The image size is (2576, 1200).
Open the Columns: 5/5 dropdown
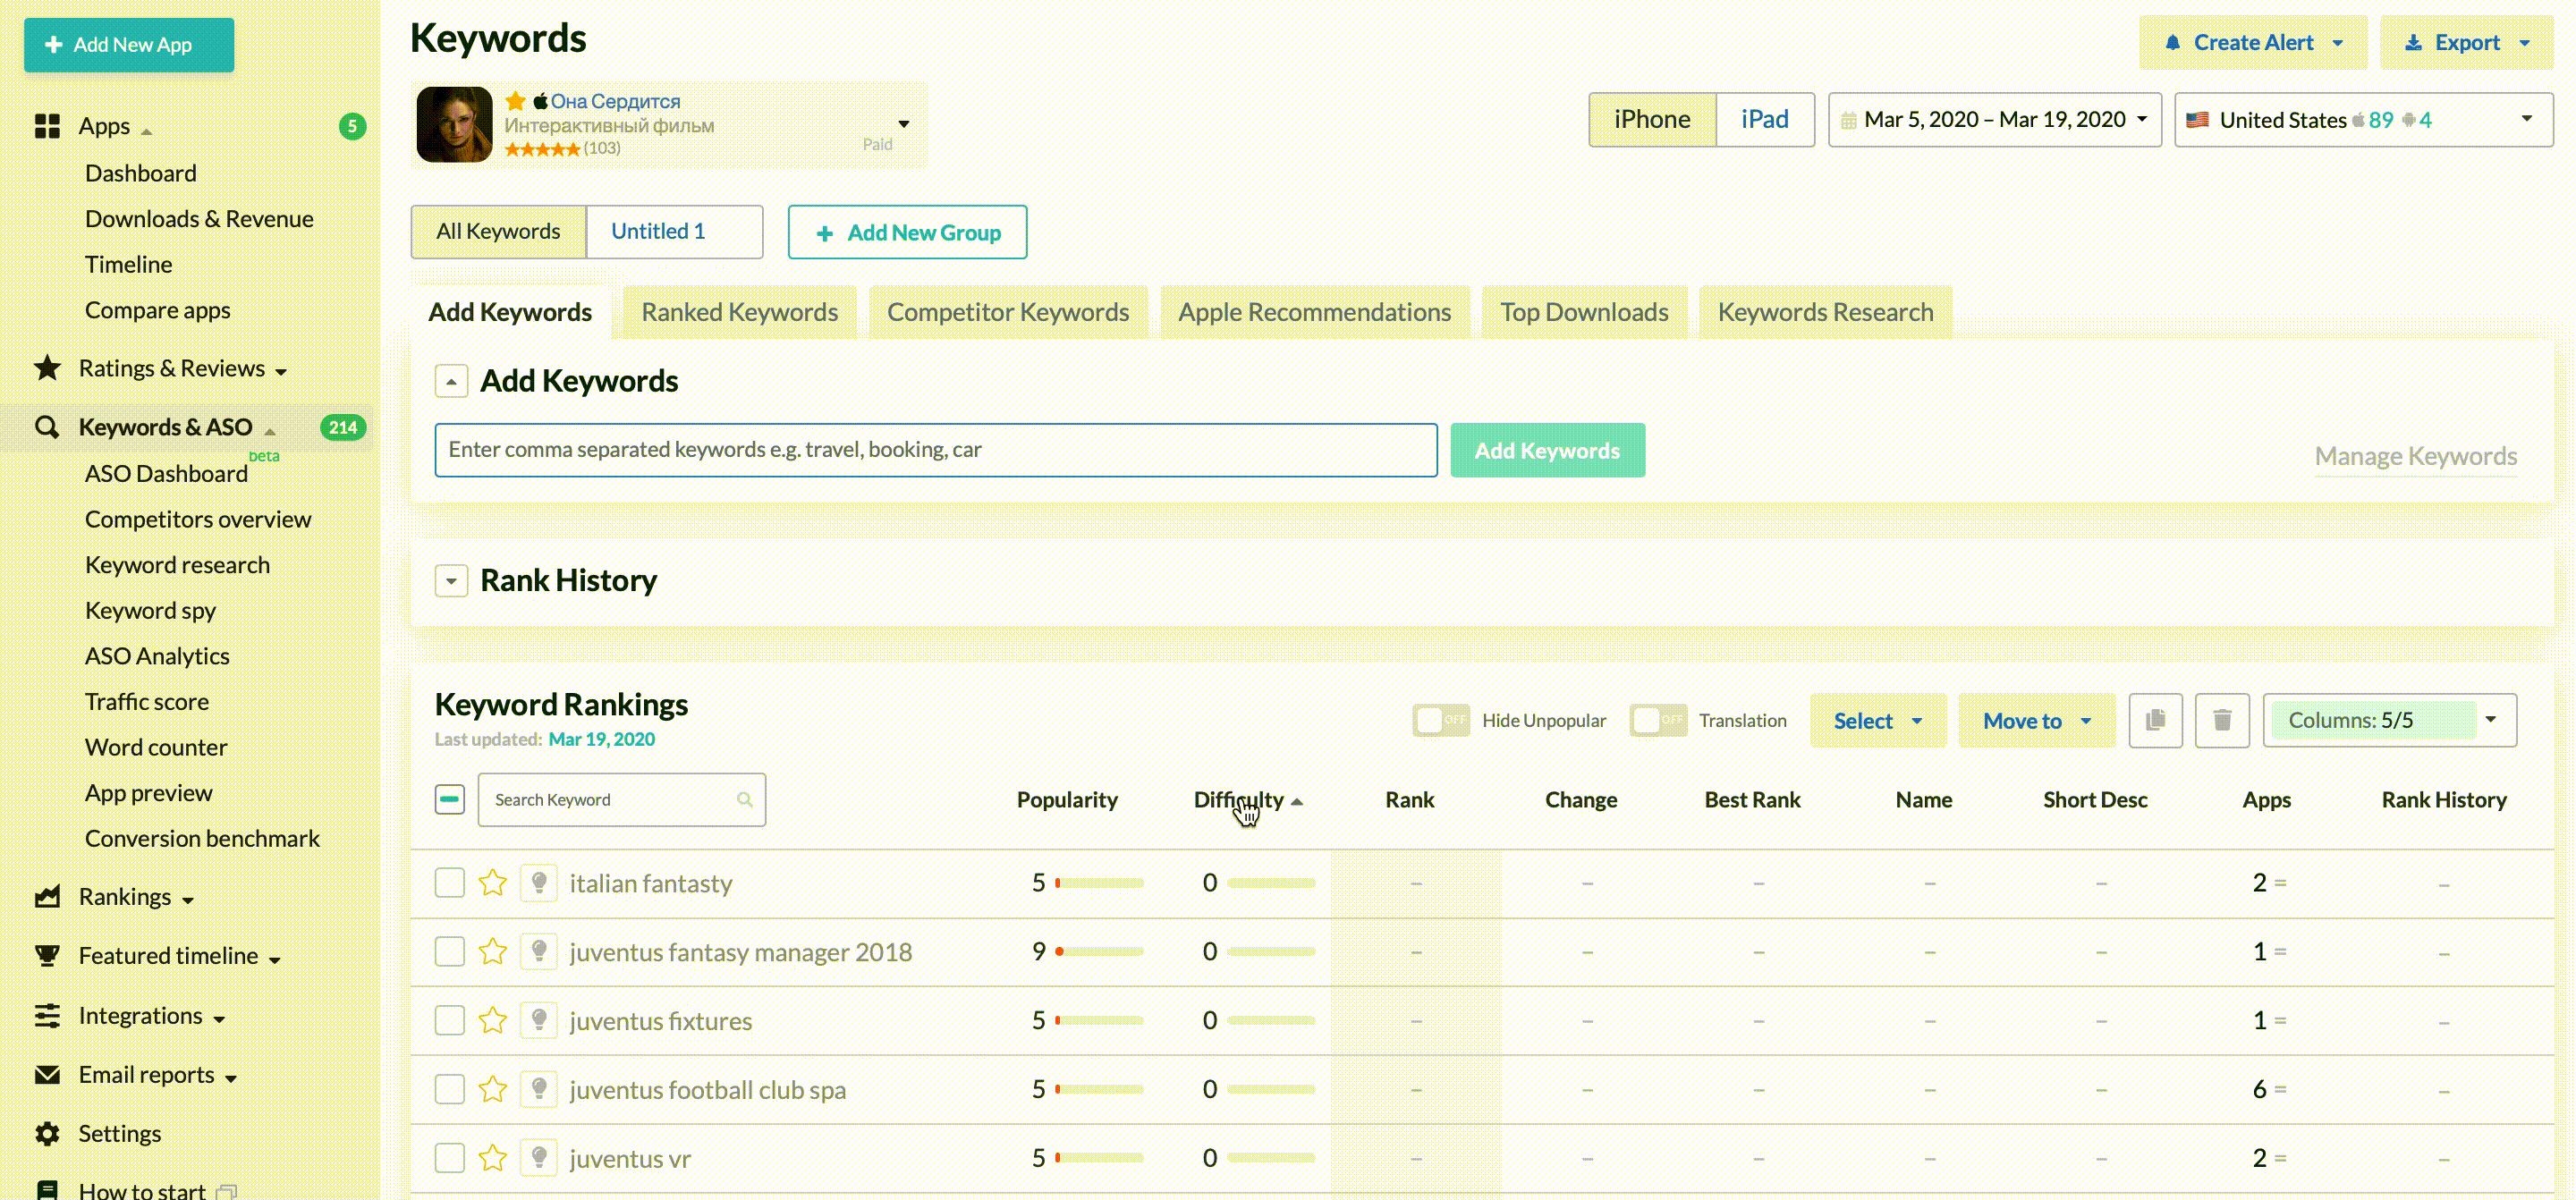click(2389, 720)
